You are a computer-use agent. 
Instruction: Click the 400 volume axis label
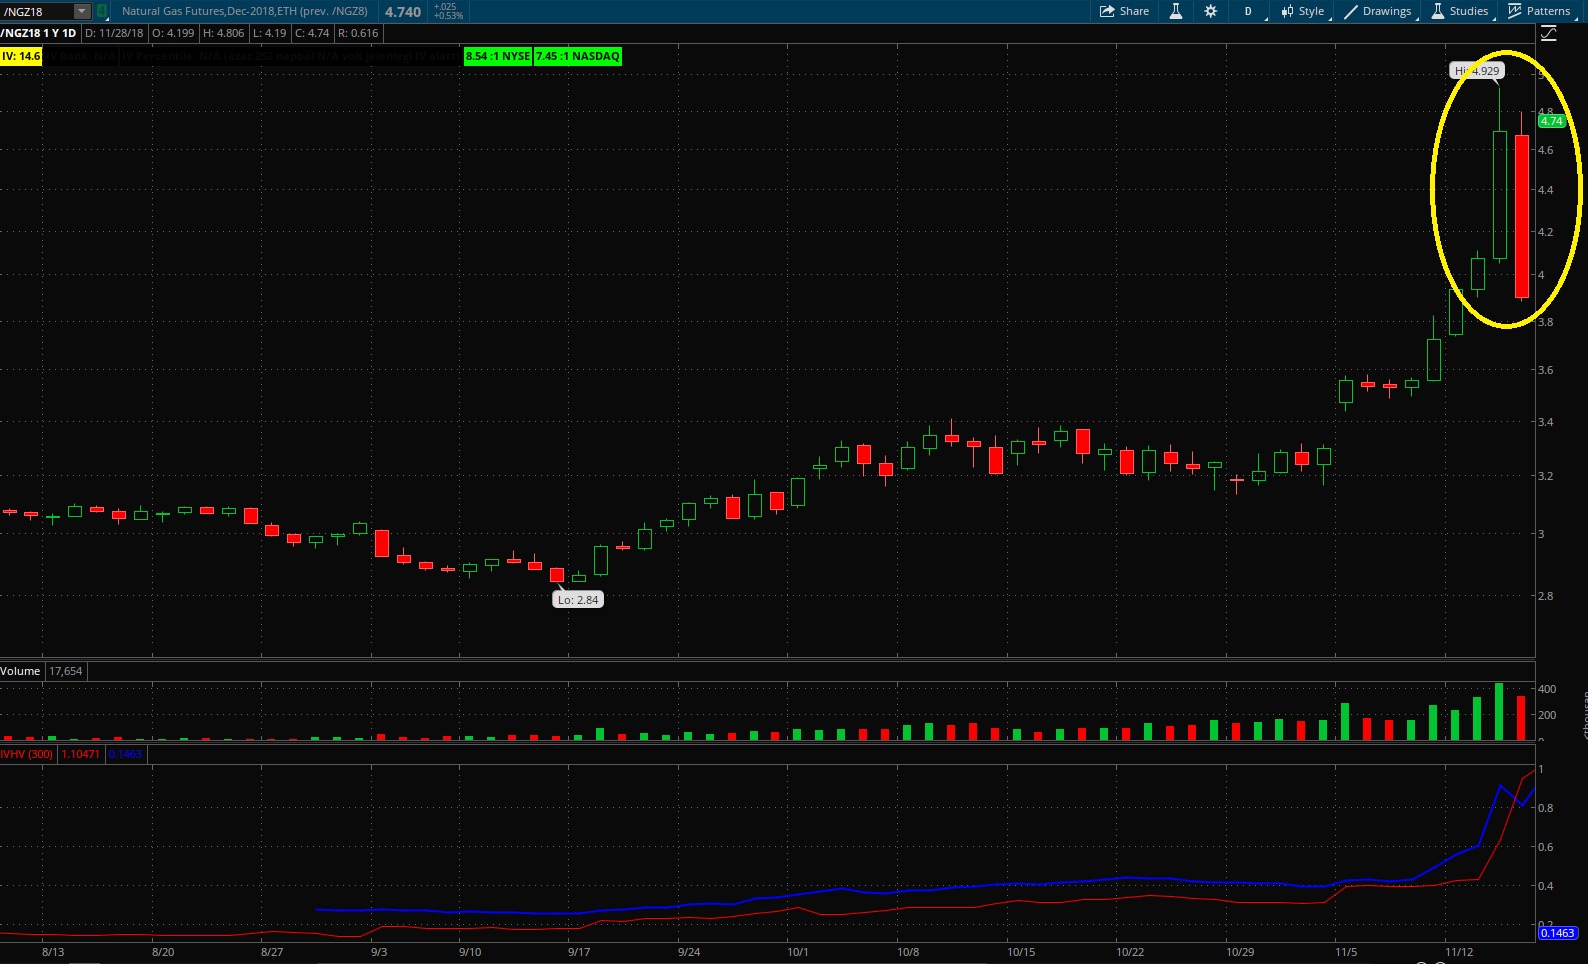[x=1547, y=689]
